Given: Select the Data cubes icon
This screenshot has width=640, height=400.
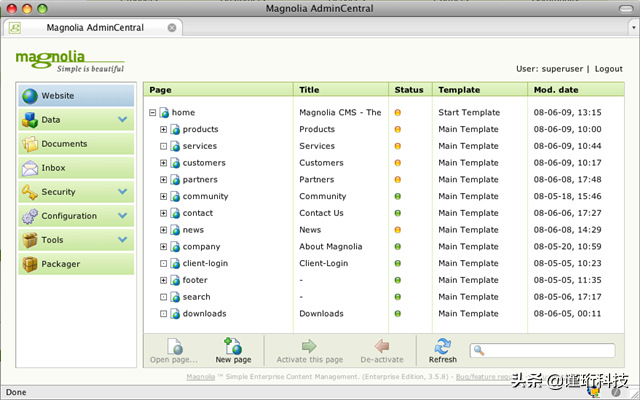Looking at the screenshot, I should [x=30, y=120].
